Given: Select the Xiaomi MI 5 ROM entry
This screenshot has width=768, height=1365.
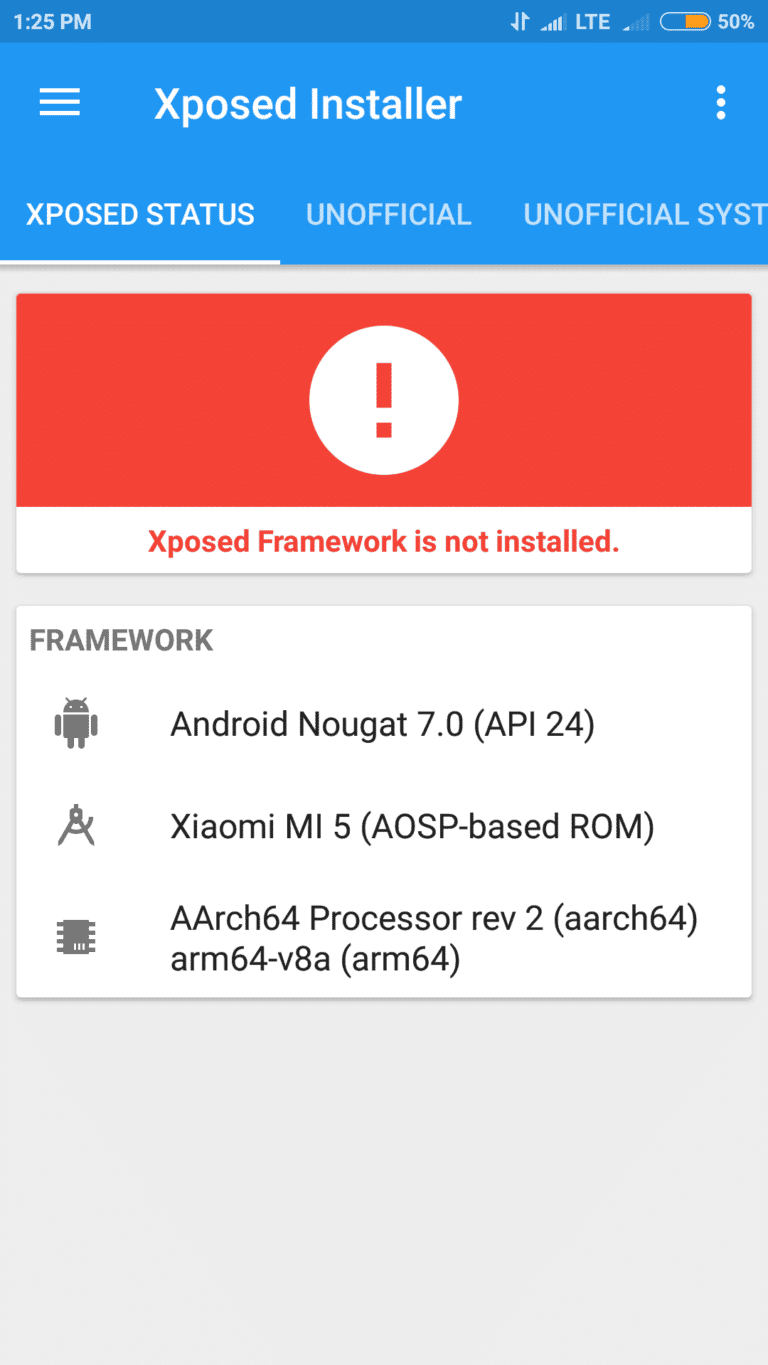Looking at the screenshot, I should 412,826.
